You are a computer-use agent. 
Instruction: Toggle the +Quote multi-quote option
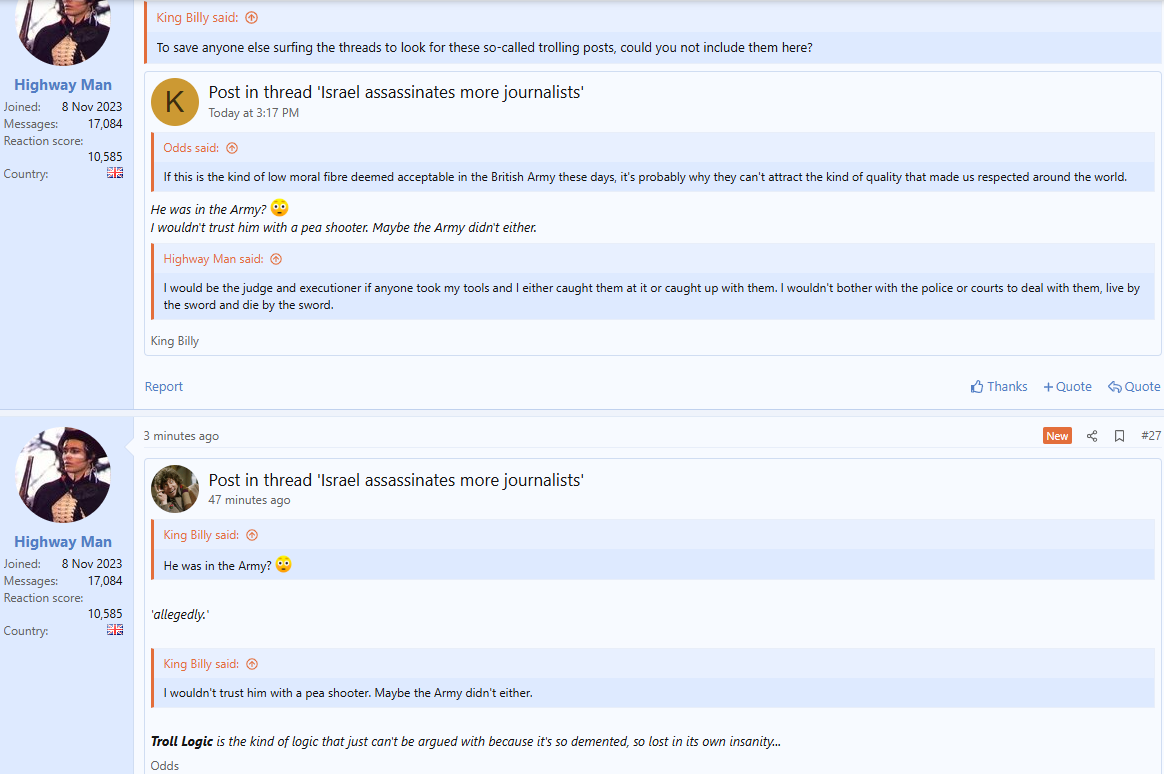click(x=1067, y=387)
